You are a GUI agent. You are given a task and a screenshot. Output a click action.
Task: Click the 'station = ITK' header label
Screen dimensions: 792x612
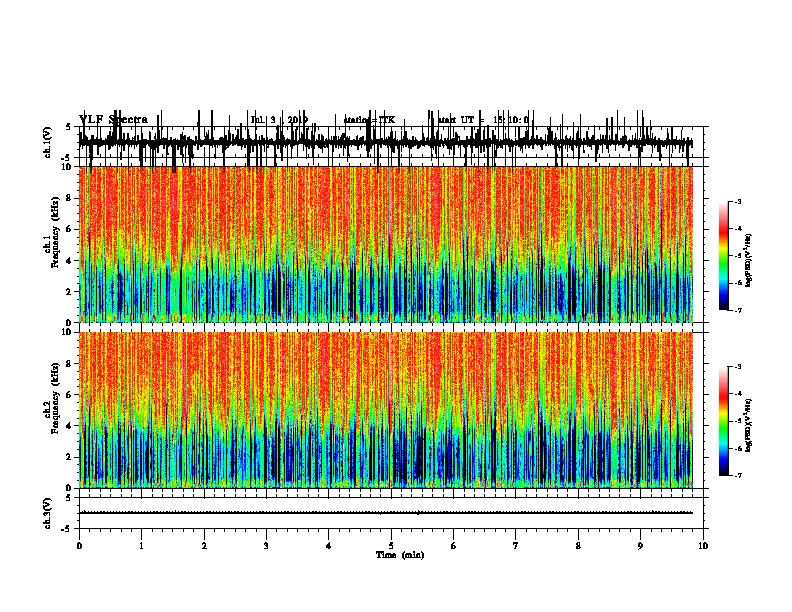(x=369, y=120)
